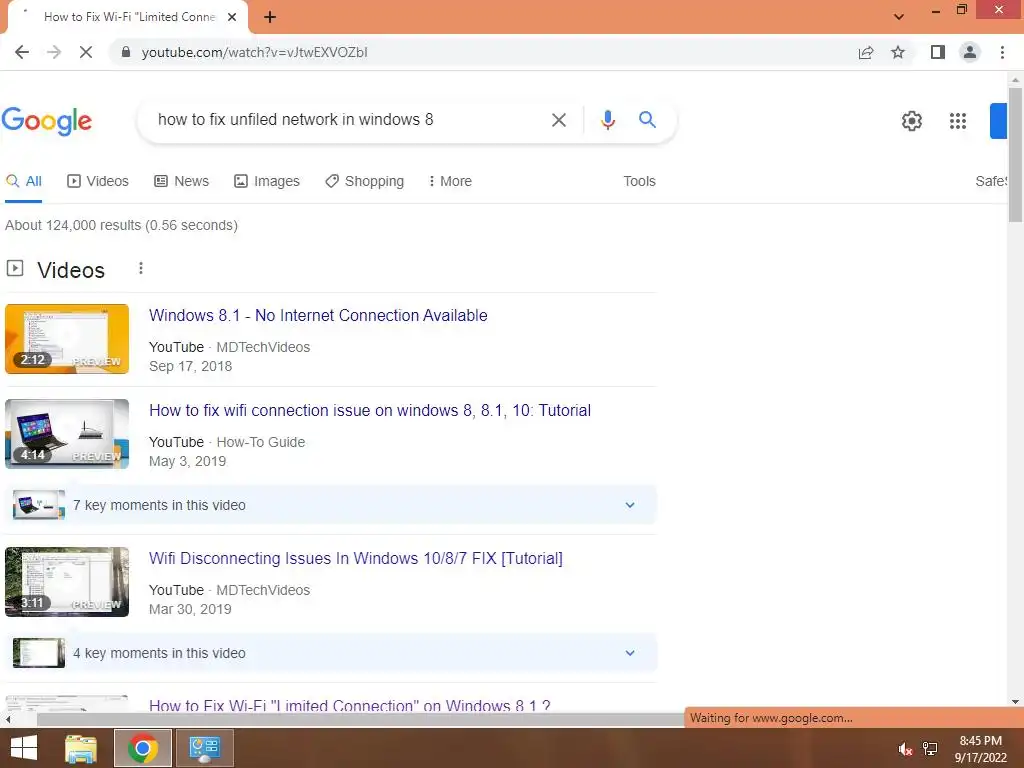
Task: Open 'Windows 8.1 - No Internet Connection Available' link
Action: click(x=318, y=315)
